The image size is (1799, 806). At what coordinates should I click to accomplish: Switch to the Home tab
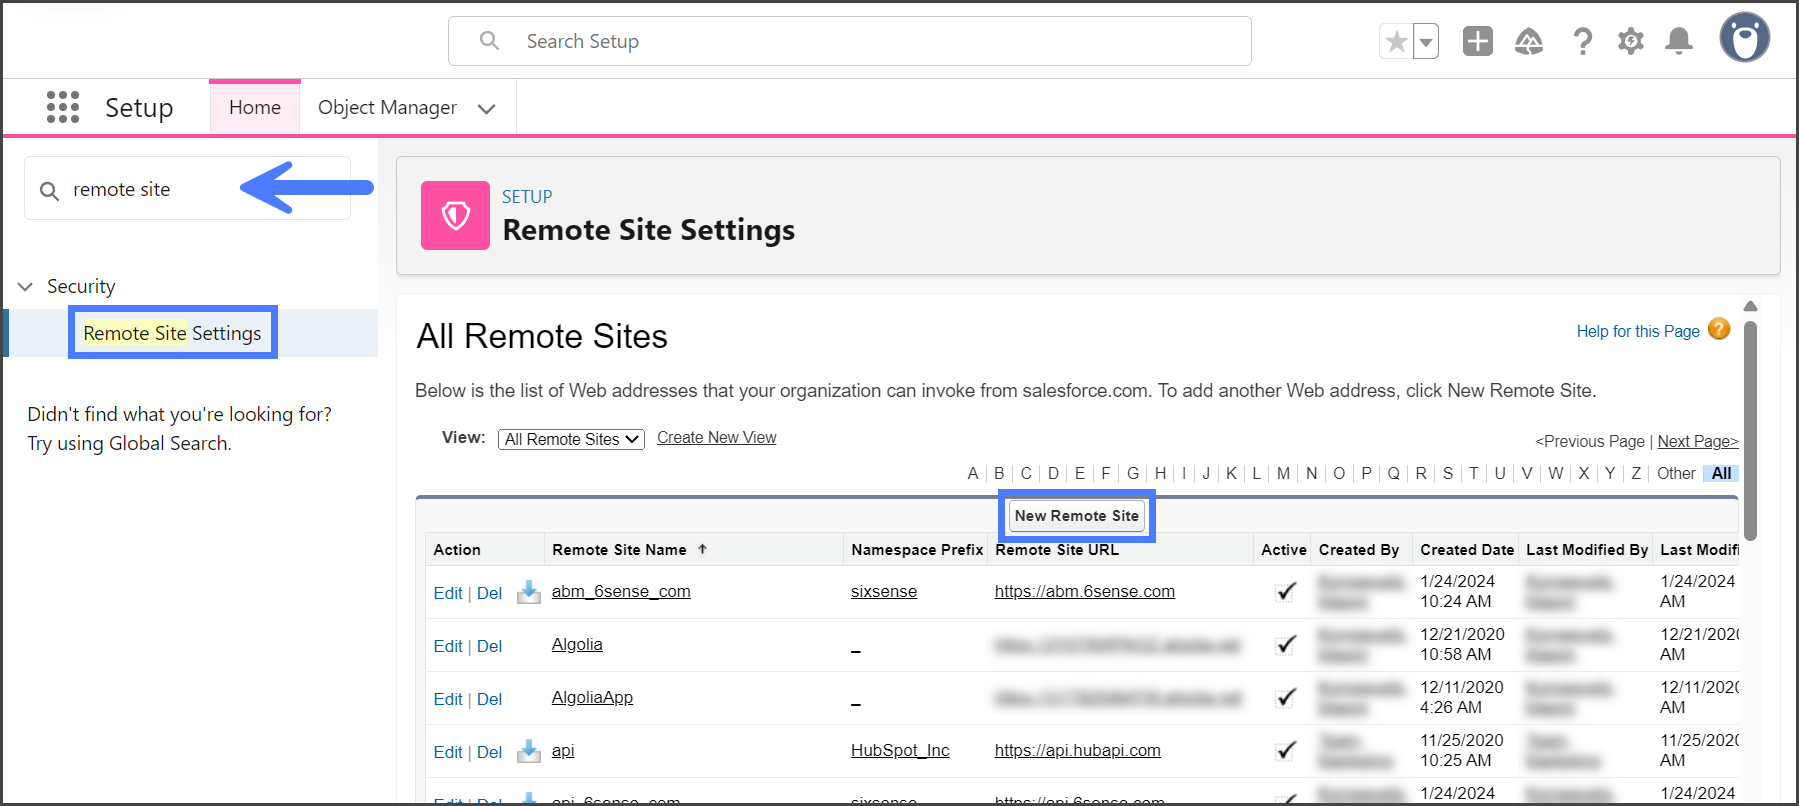pyautogui.click(x=254, y=107)
